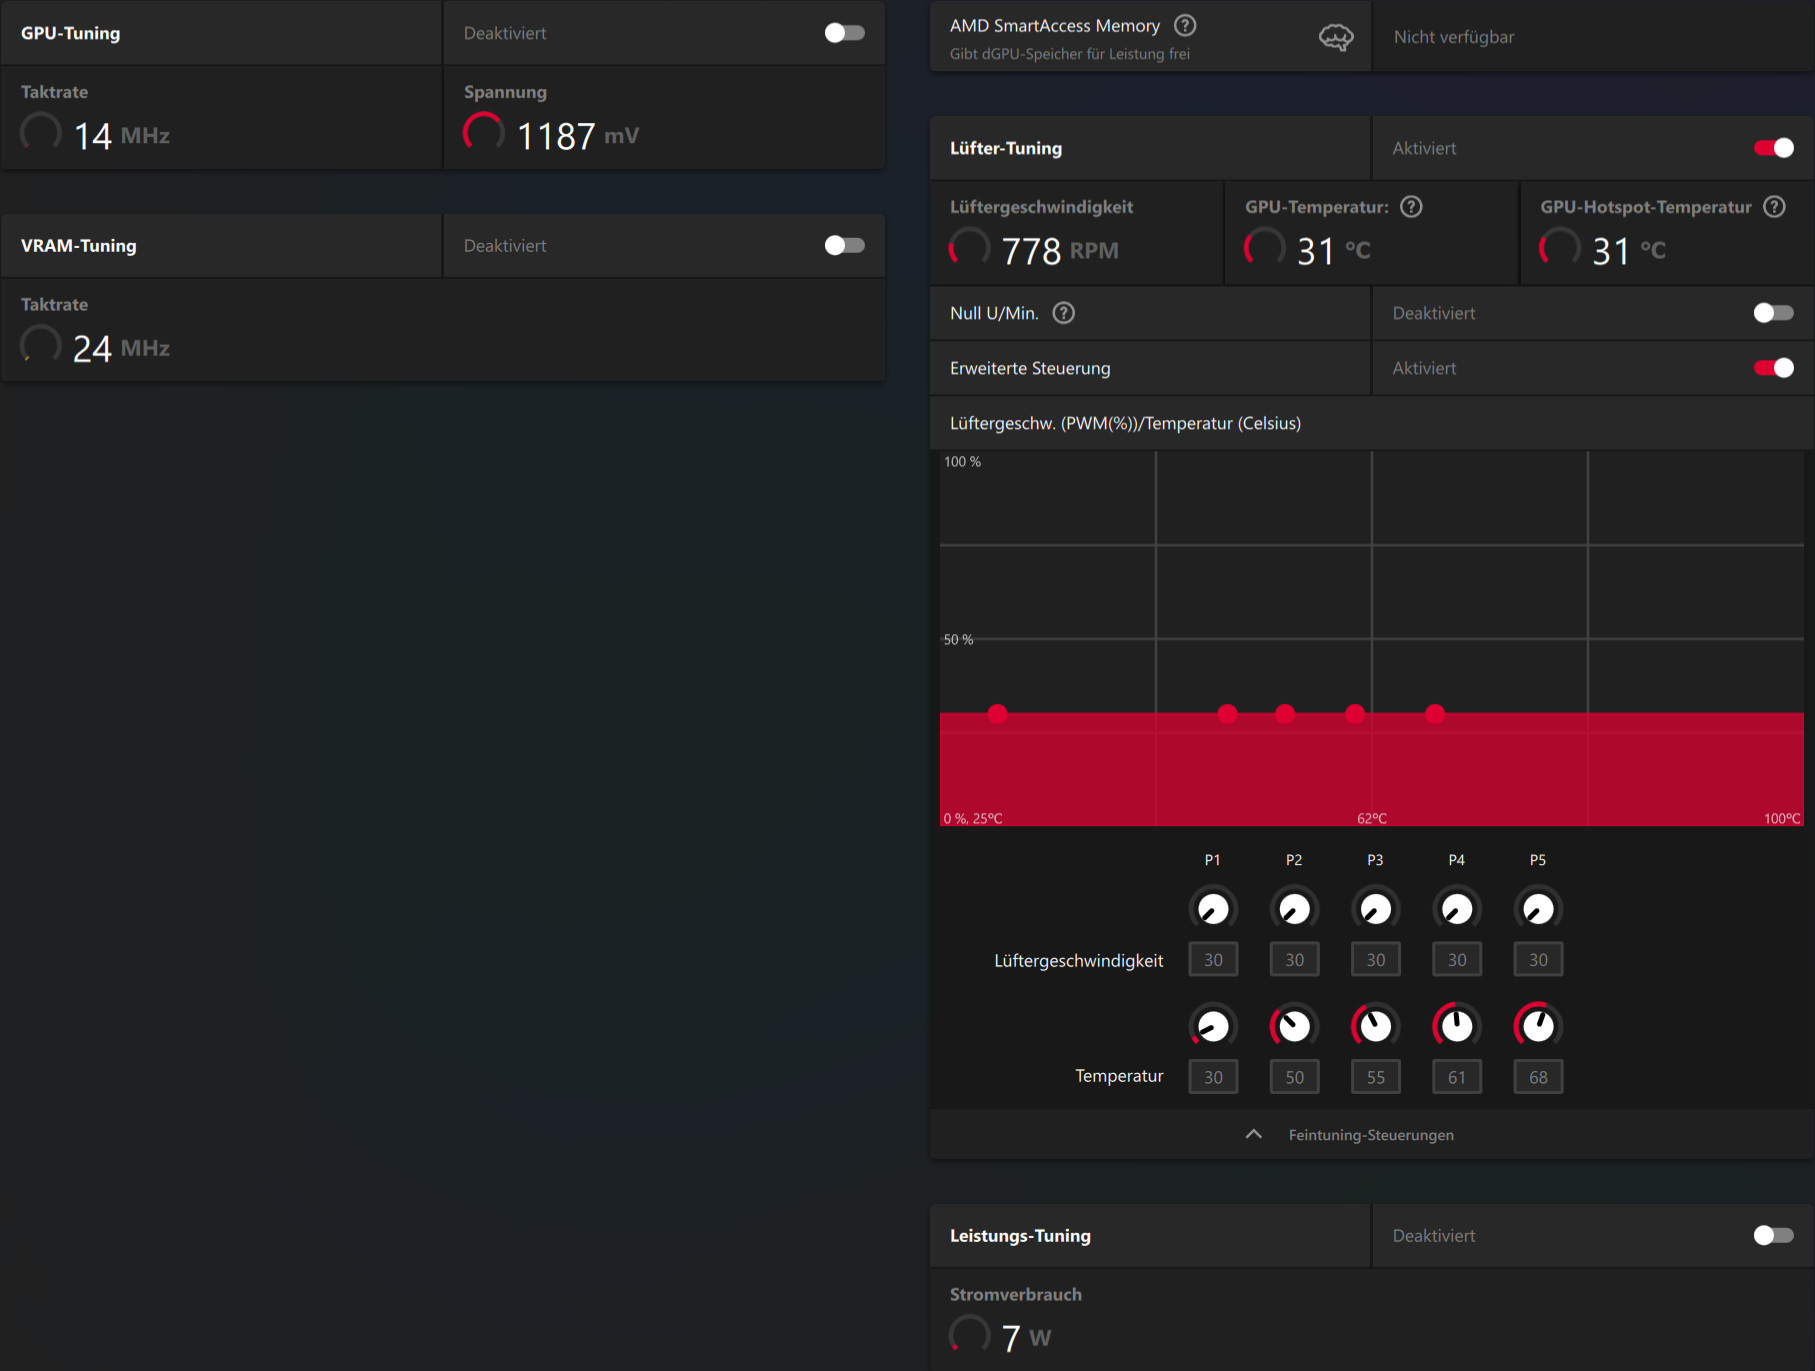This screenshot has height=1371, width=1815.
Task: Click the GPU-Tuning heading
Action: (x=70, y=33)
